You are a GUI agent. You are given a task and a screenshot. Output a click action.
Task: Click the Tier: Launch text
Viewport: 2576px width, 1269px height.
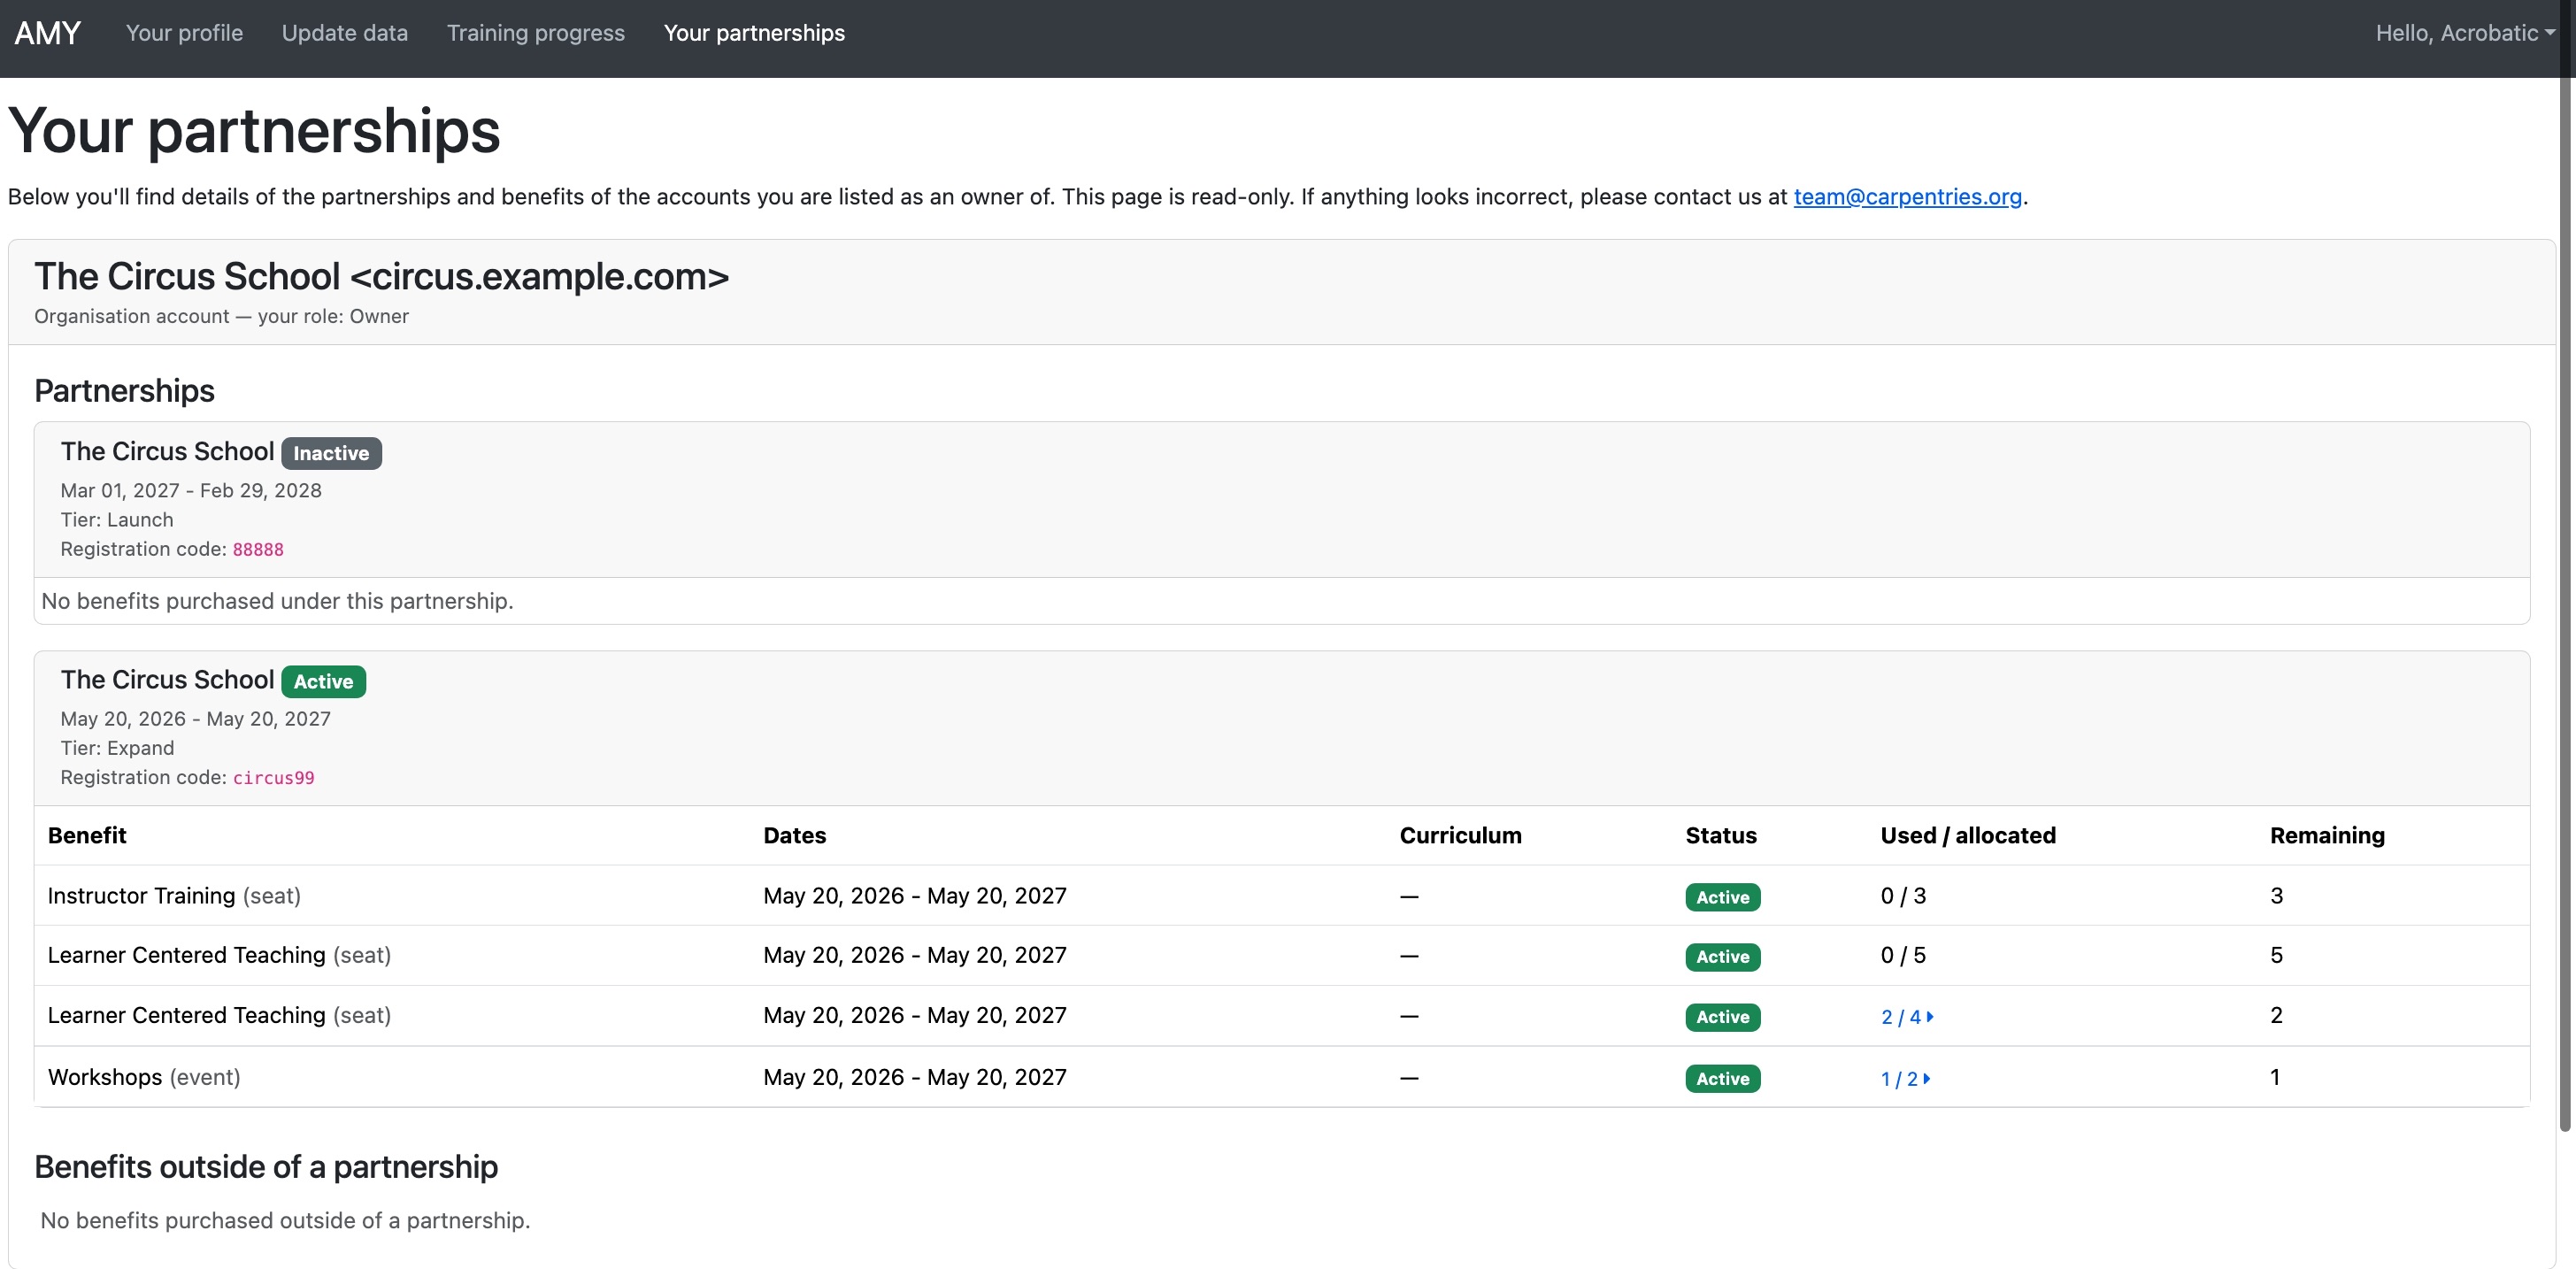117,520
